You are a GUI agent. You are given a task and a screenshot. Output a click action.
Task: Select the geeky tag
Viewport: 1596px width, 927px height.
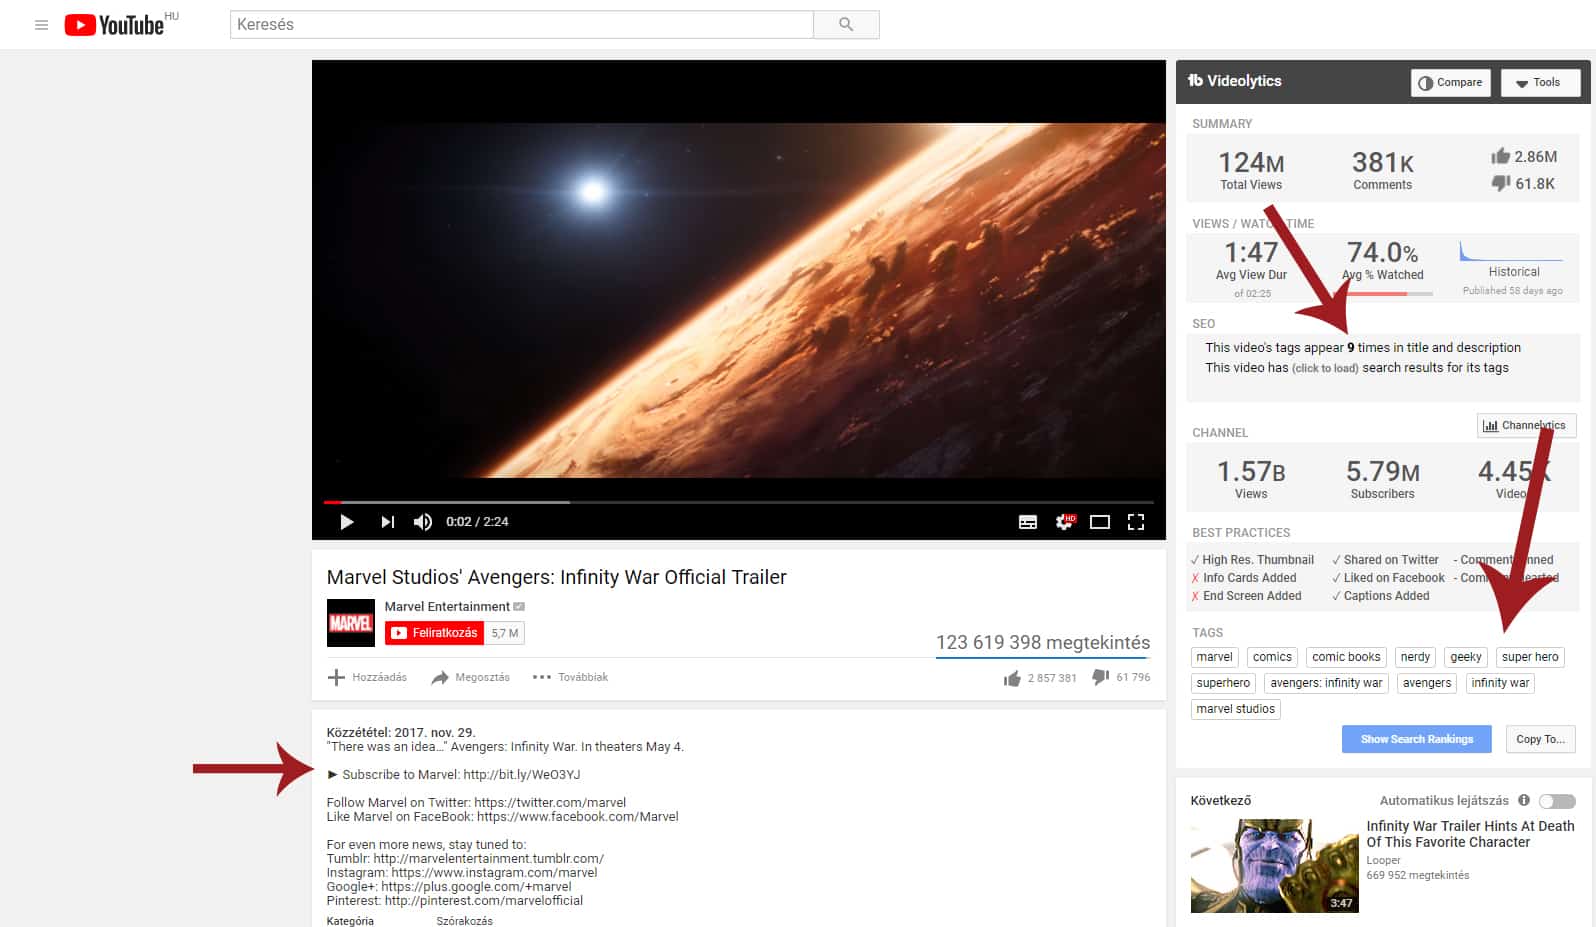(1466, 657)
